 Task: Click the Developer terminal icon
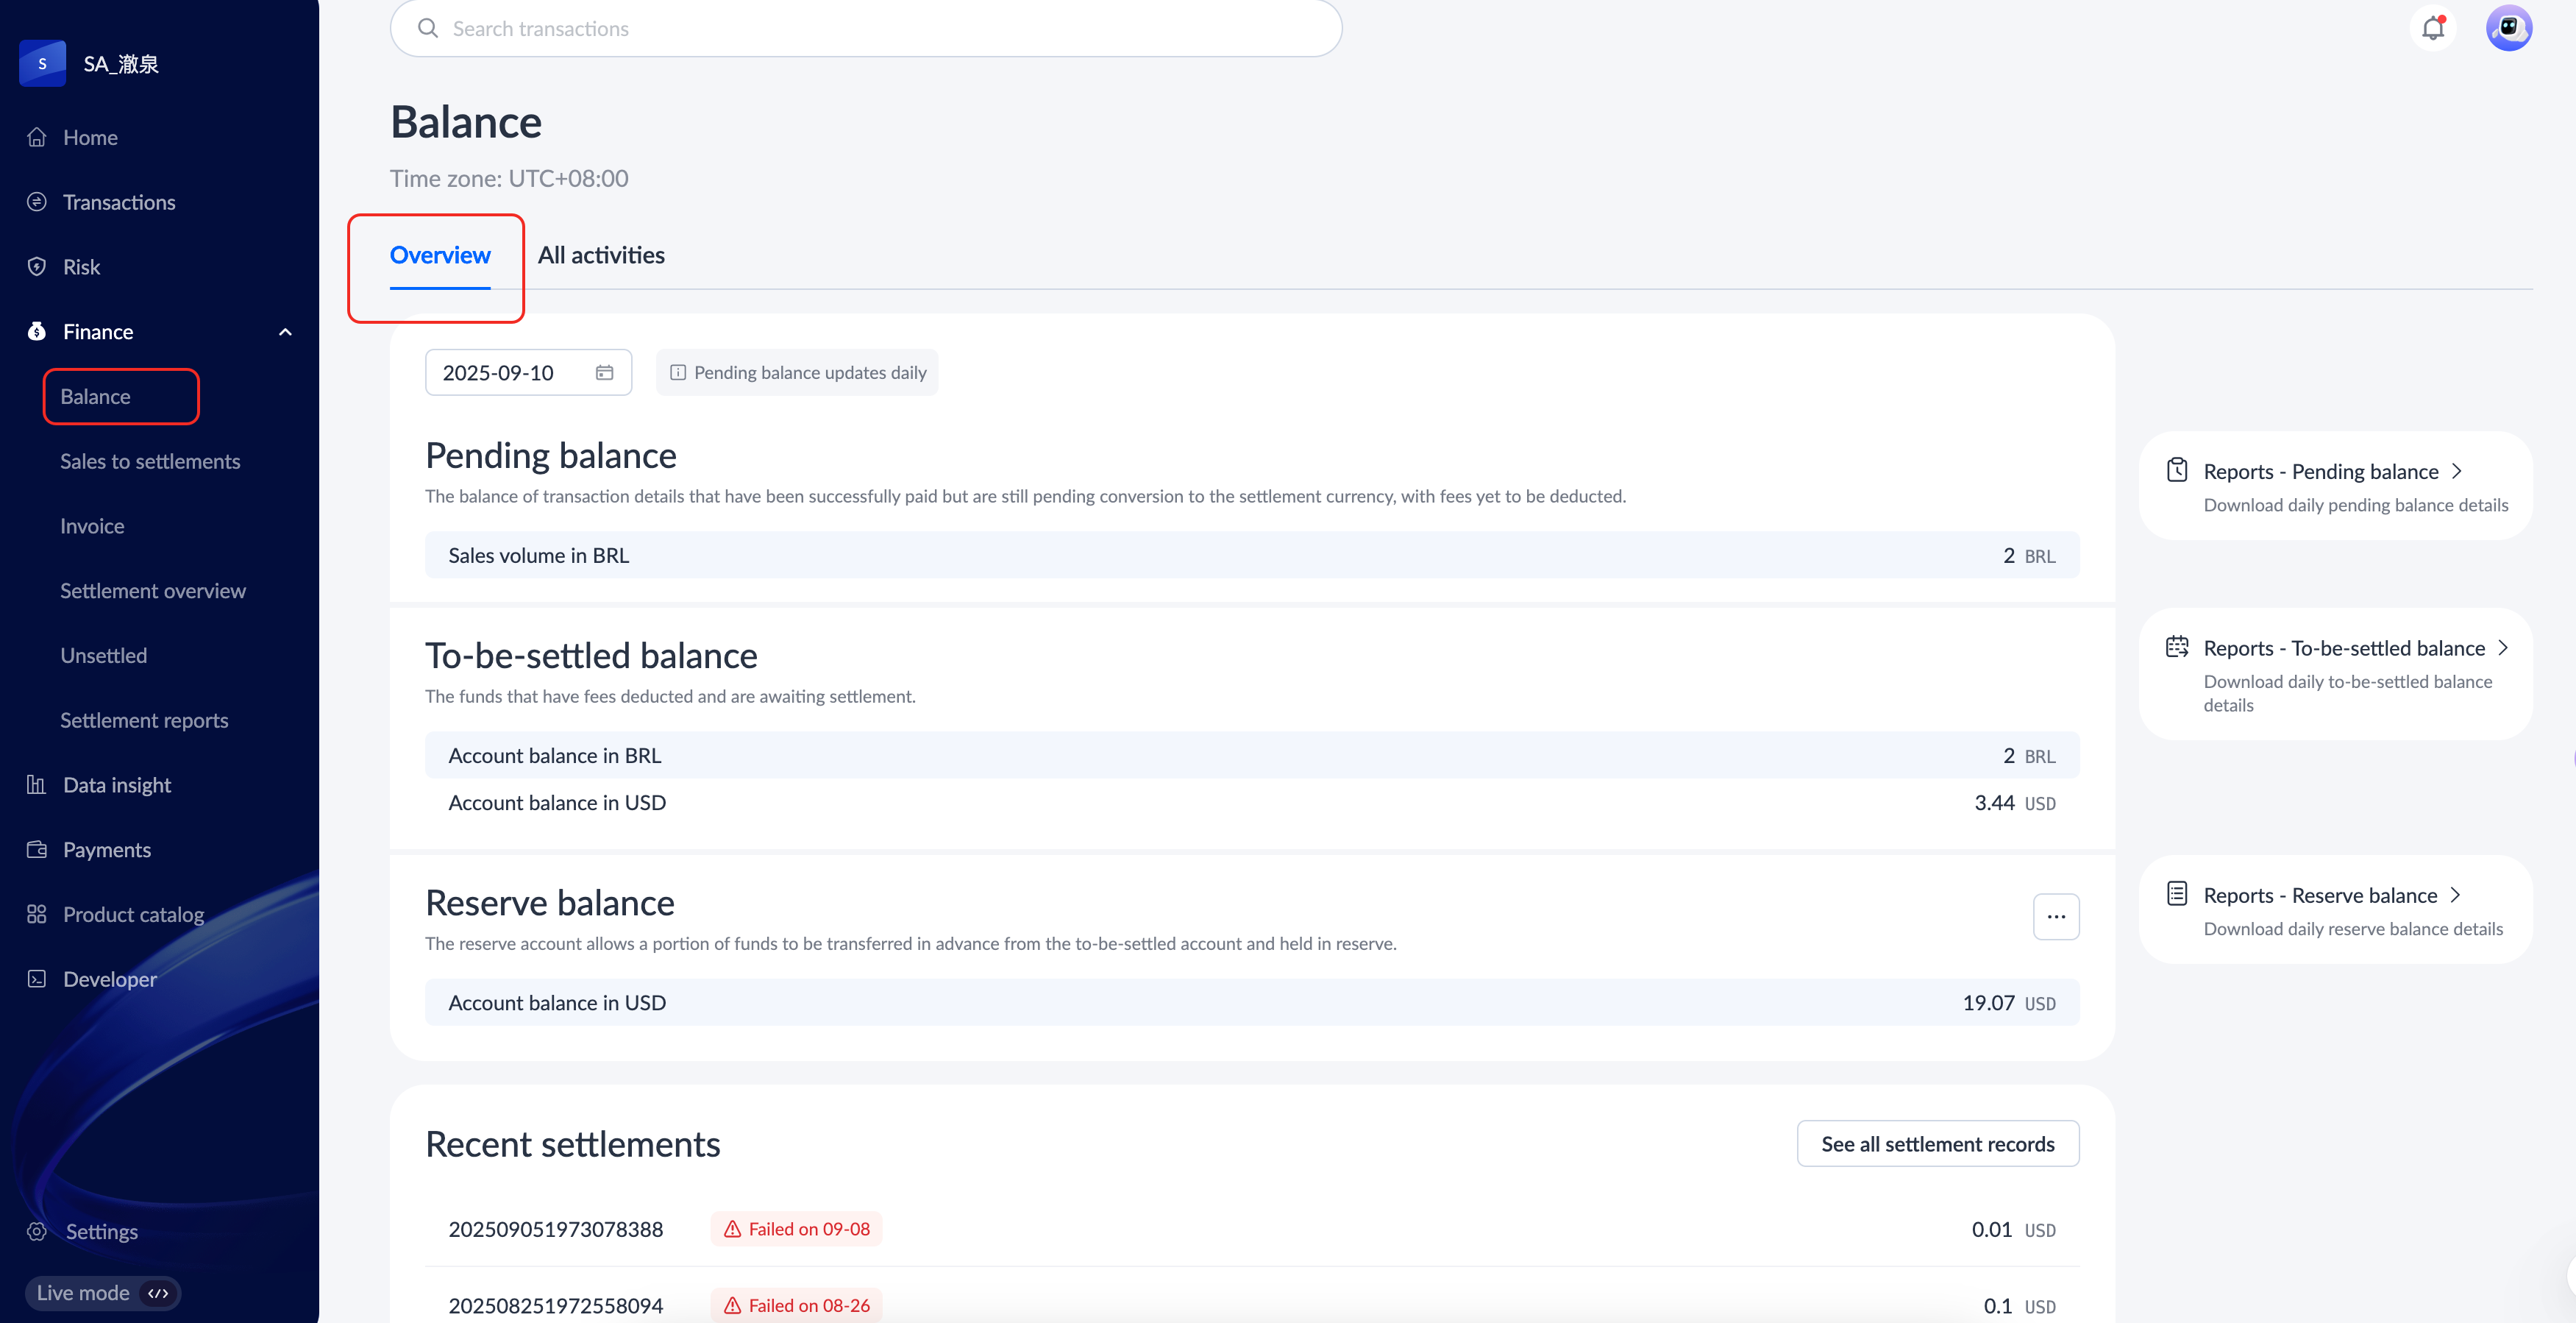click(37, 979)
